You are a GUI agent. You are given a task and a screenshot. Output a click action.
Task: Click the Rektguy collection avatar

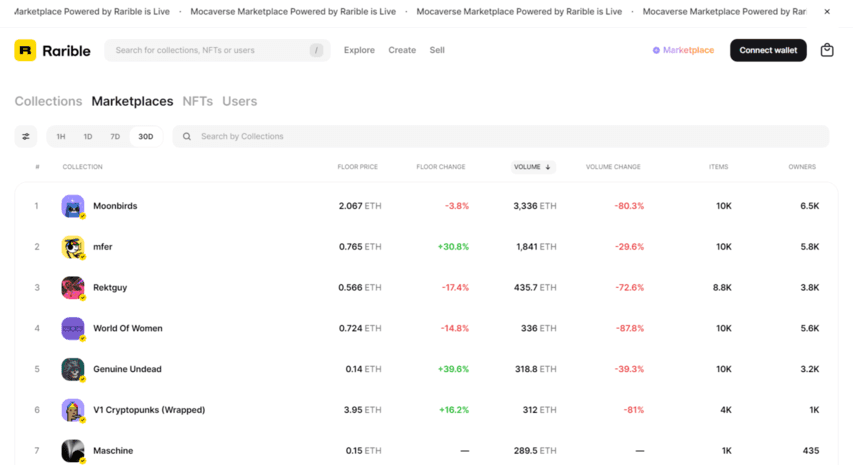click(73, 288)
